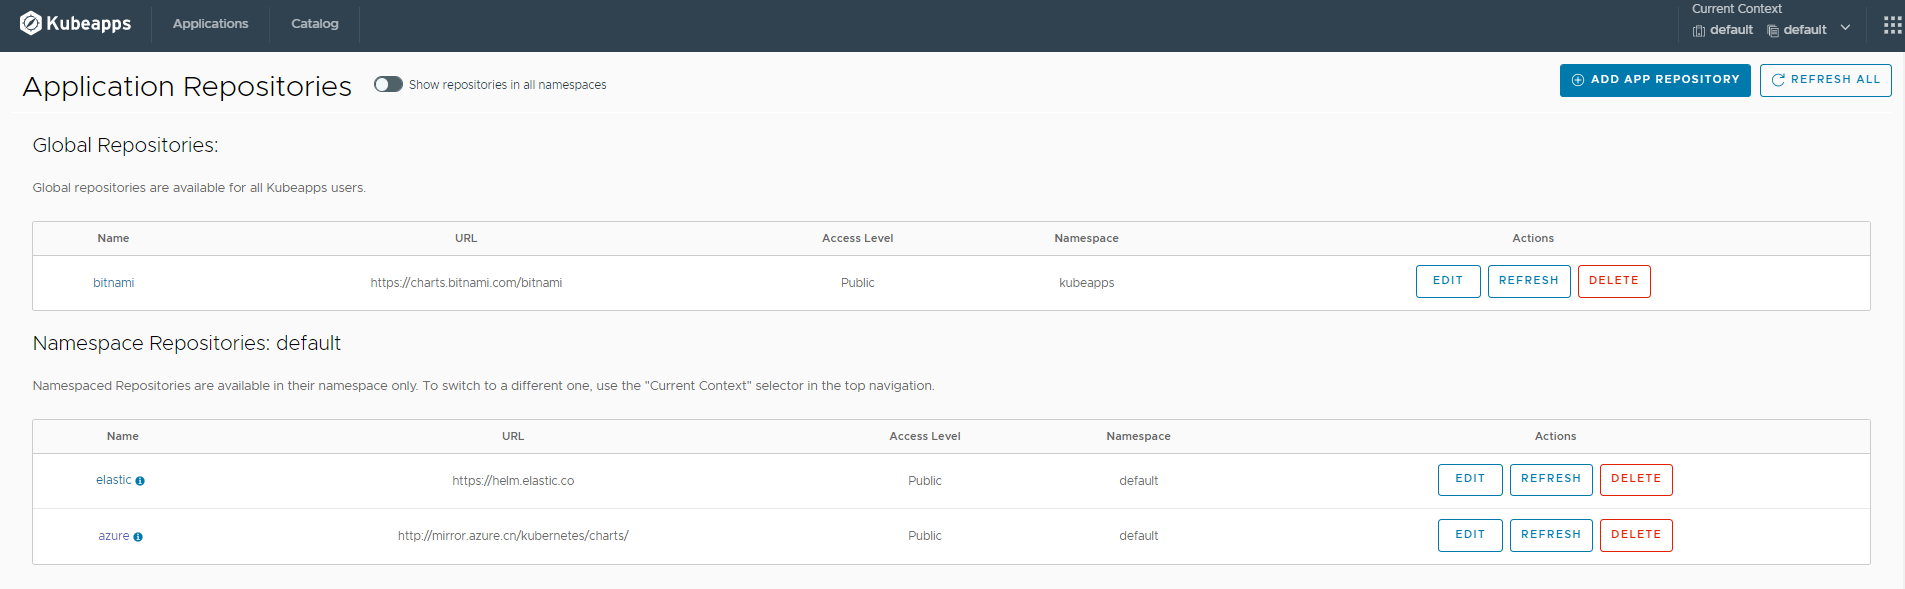Image resolution: width=1905 pixels, height=589 pixels.
Task: Refresh the elastic repository
Action: (1551, 479)
